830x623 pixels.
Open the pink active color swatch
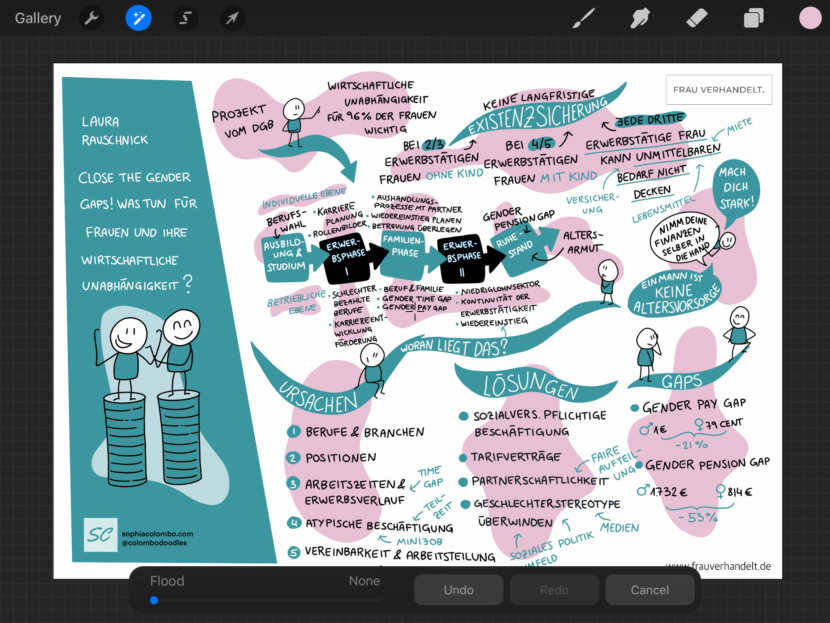tap(809, 18)
